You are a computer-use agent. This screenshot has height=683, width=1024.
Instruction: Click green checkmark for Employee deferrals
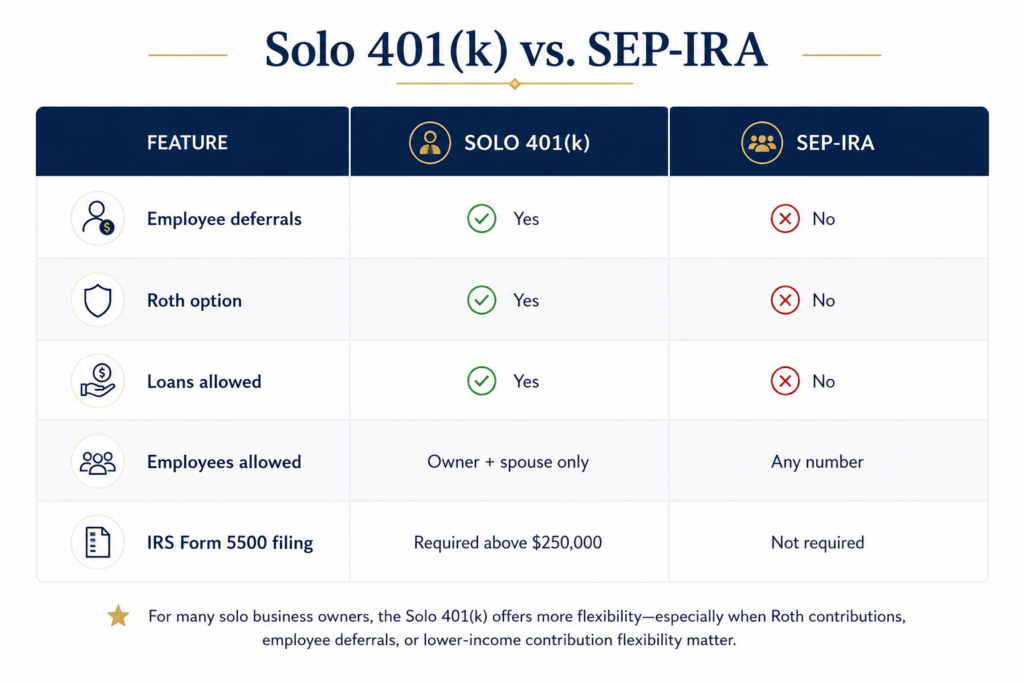(x=482, y=219)
